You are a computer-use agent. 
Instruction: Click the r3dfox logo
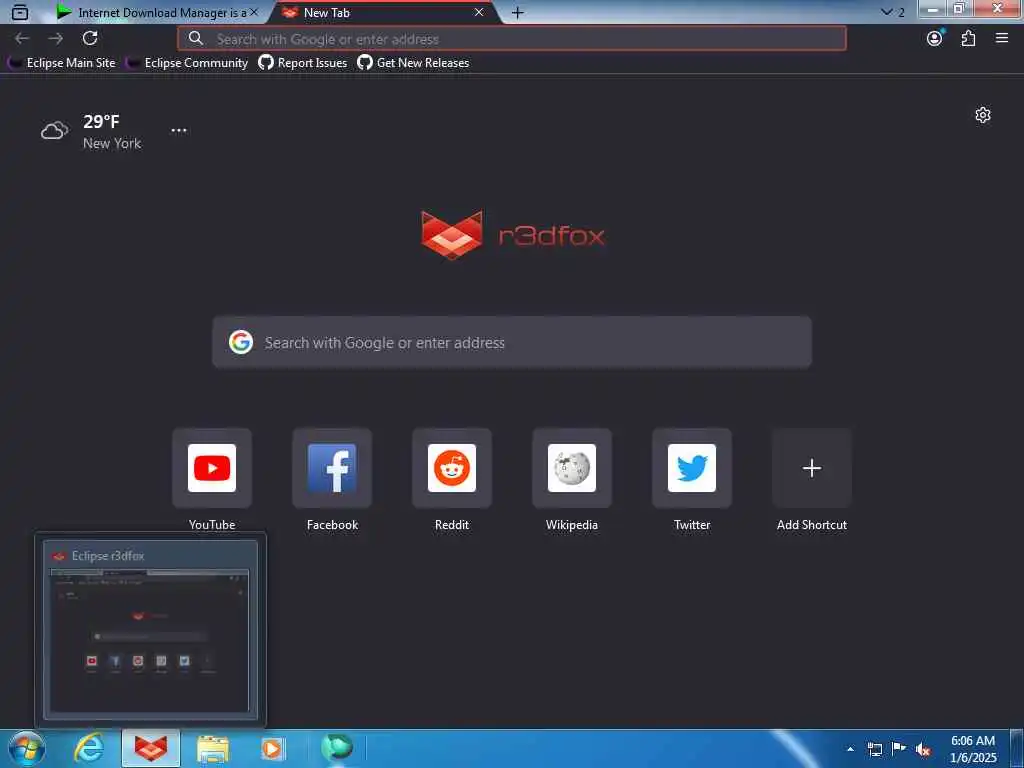coord(513,235)
